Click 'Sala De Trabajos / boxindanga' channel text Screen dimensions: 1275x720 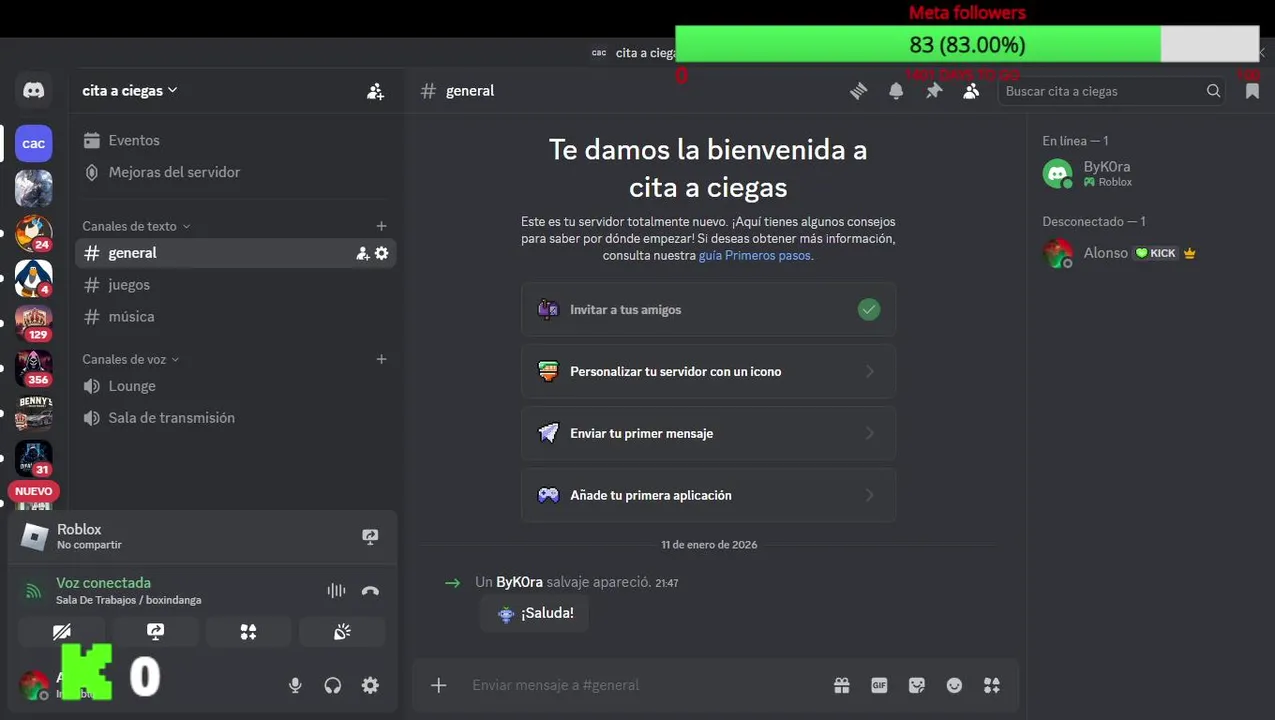[x=128, y=600]
